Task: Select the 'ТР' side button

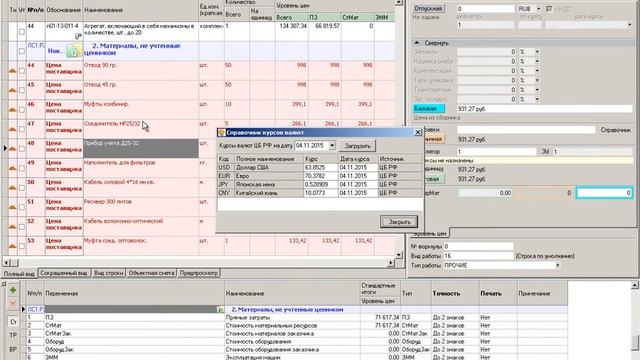Action: click(13, 336)
